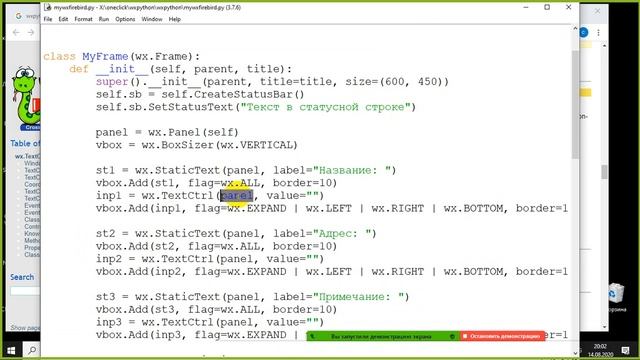Click the vbox = wx.BoxSizer line
Screen dimensions: 640x360
[197, 145]
